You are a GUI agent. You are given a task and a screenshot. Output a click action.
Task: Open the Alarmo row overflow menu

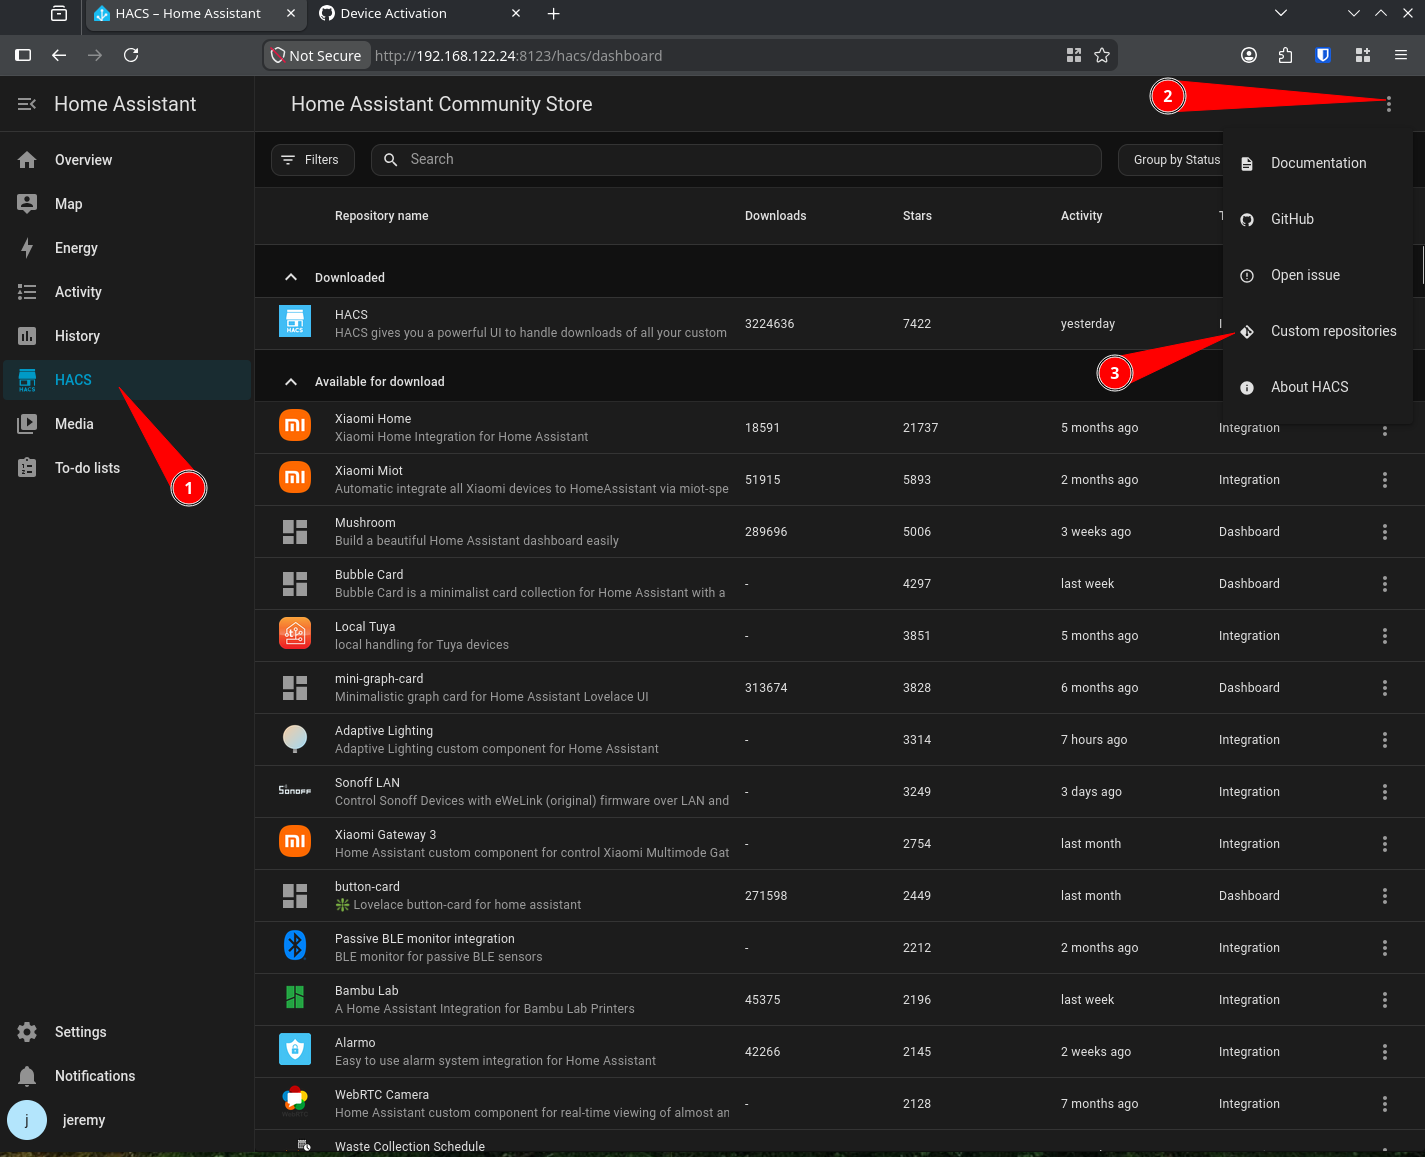(1385, 1052)
